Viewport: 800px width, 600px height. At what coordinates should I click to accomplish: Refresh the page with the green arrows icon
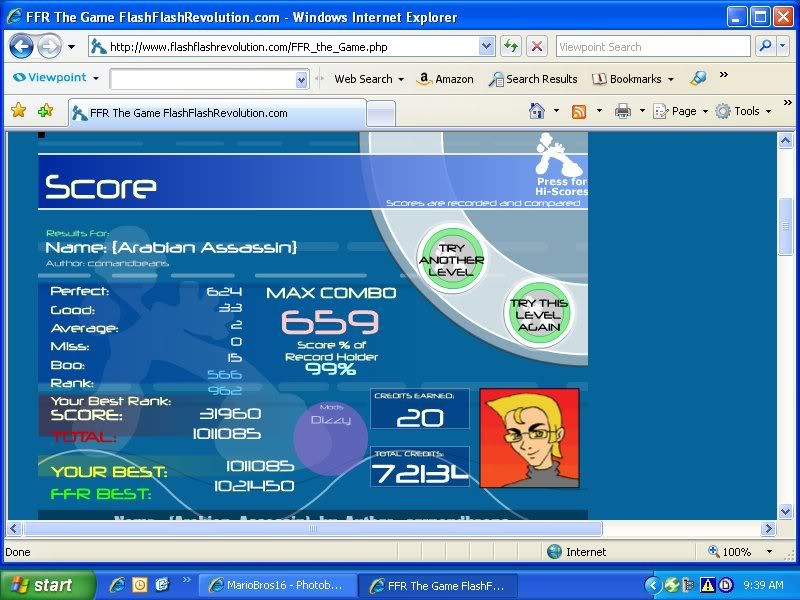[511, 46]
